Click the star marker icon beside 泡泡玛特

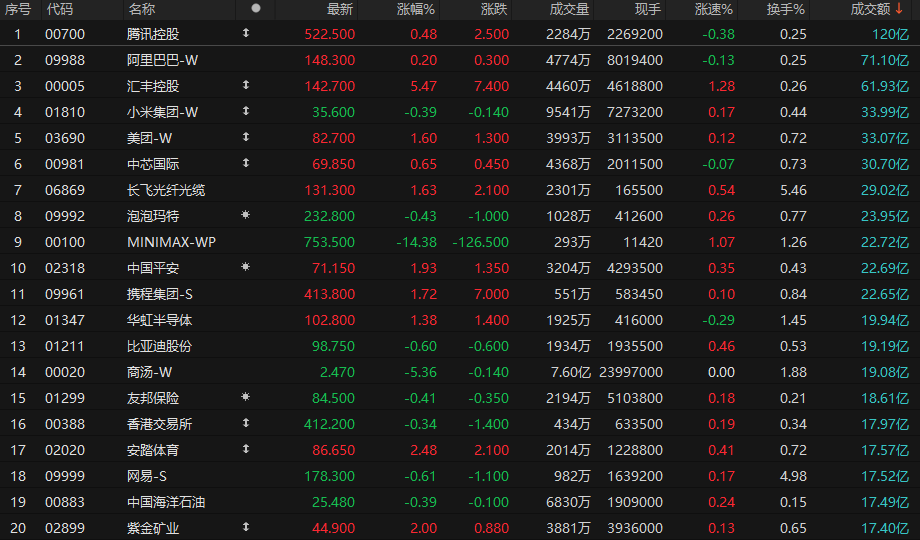(246, 215)
